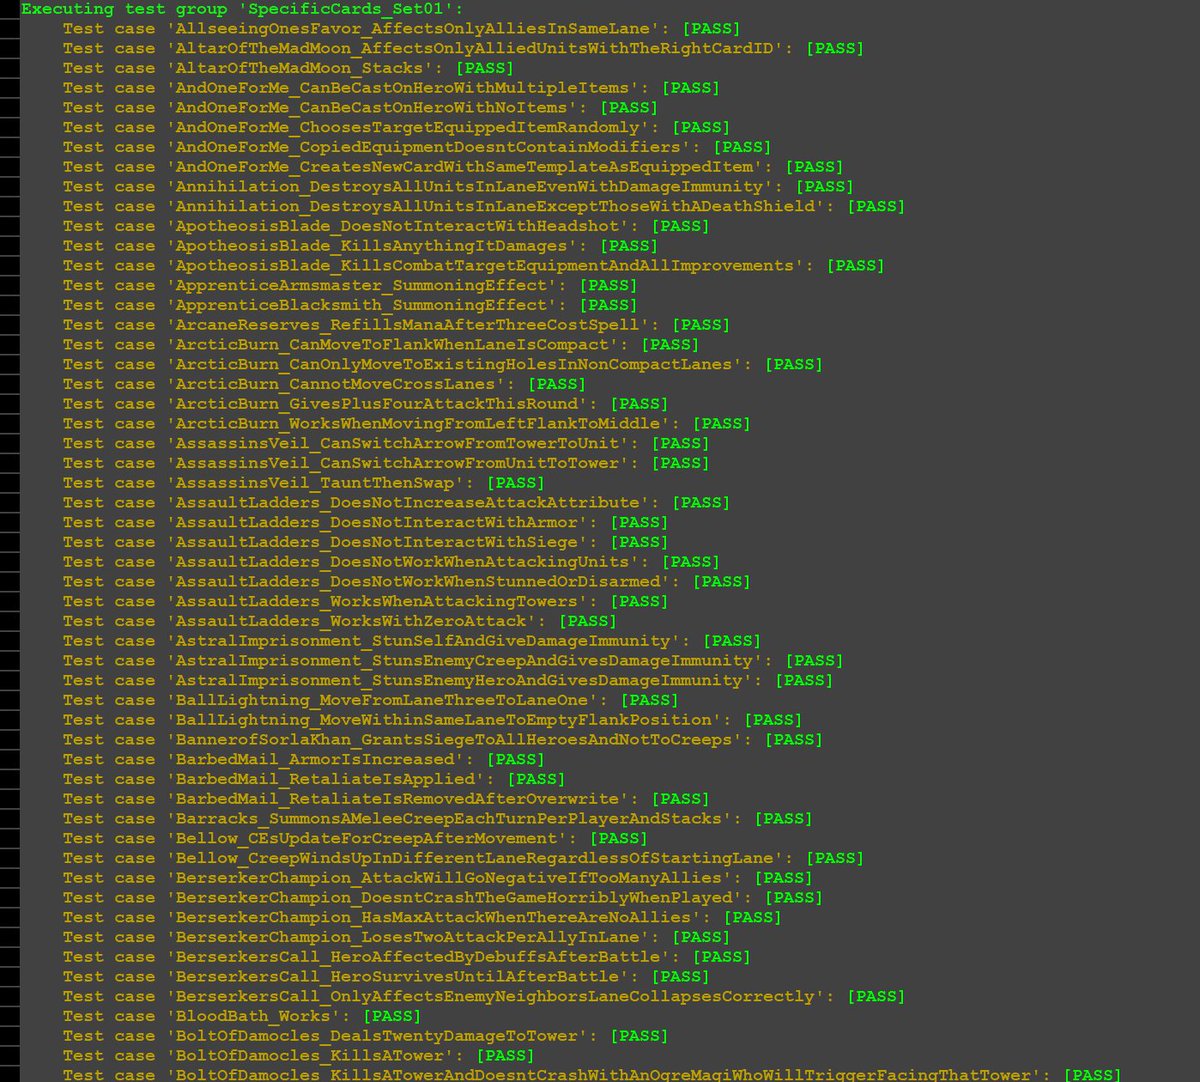Viewport: 1200px width, 1082px height.
Task: Select 'ArcticBurn_GivesPlusFourAttackThisRound' line
Action: (366, 404)
